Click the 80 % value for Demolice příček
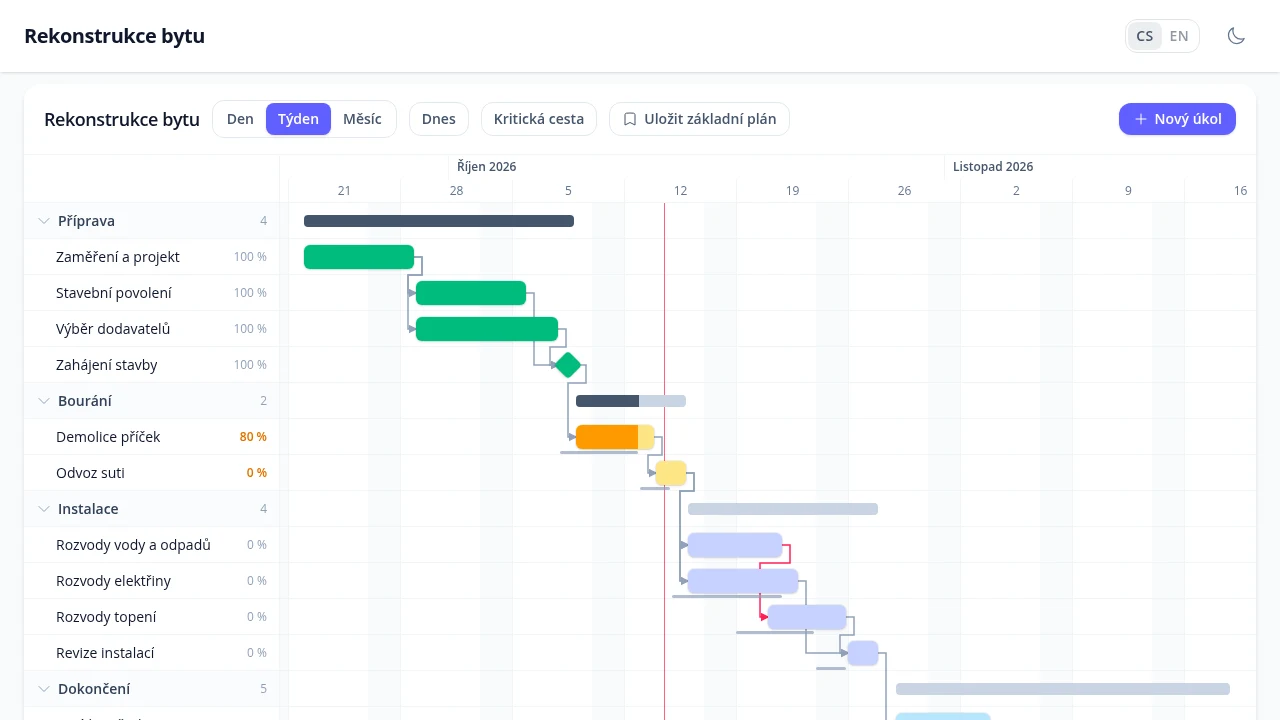This screenshot has width=1280, height=720. click(x=253, y=437)
